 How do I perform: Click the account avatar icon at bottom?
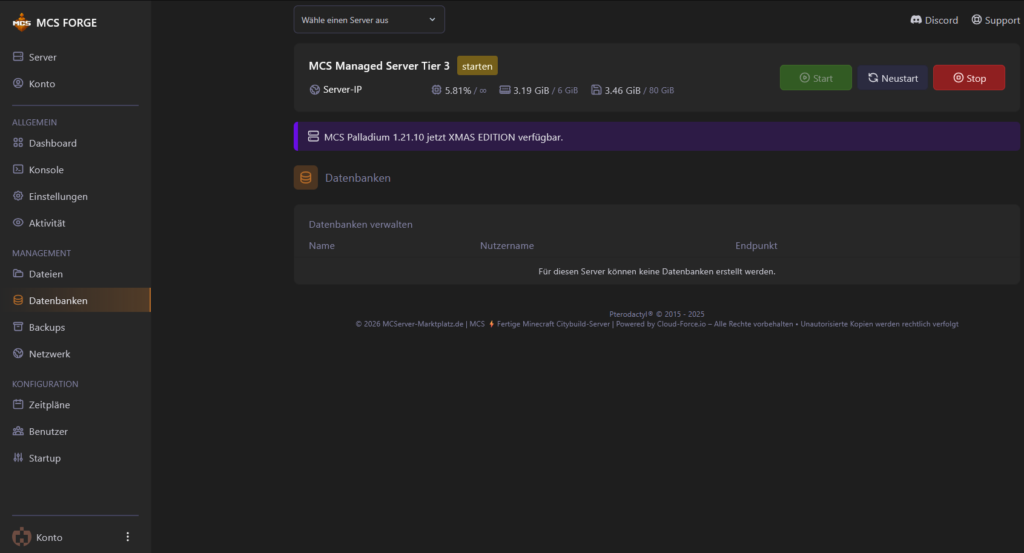pos(22,537)
